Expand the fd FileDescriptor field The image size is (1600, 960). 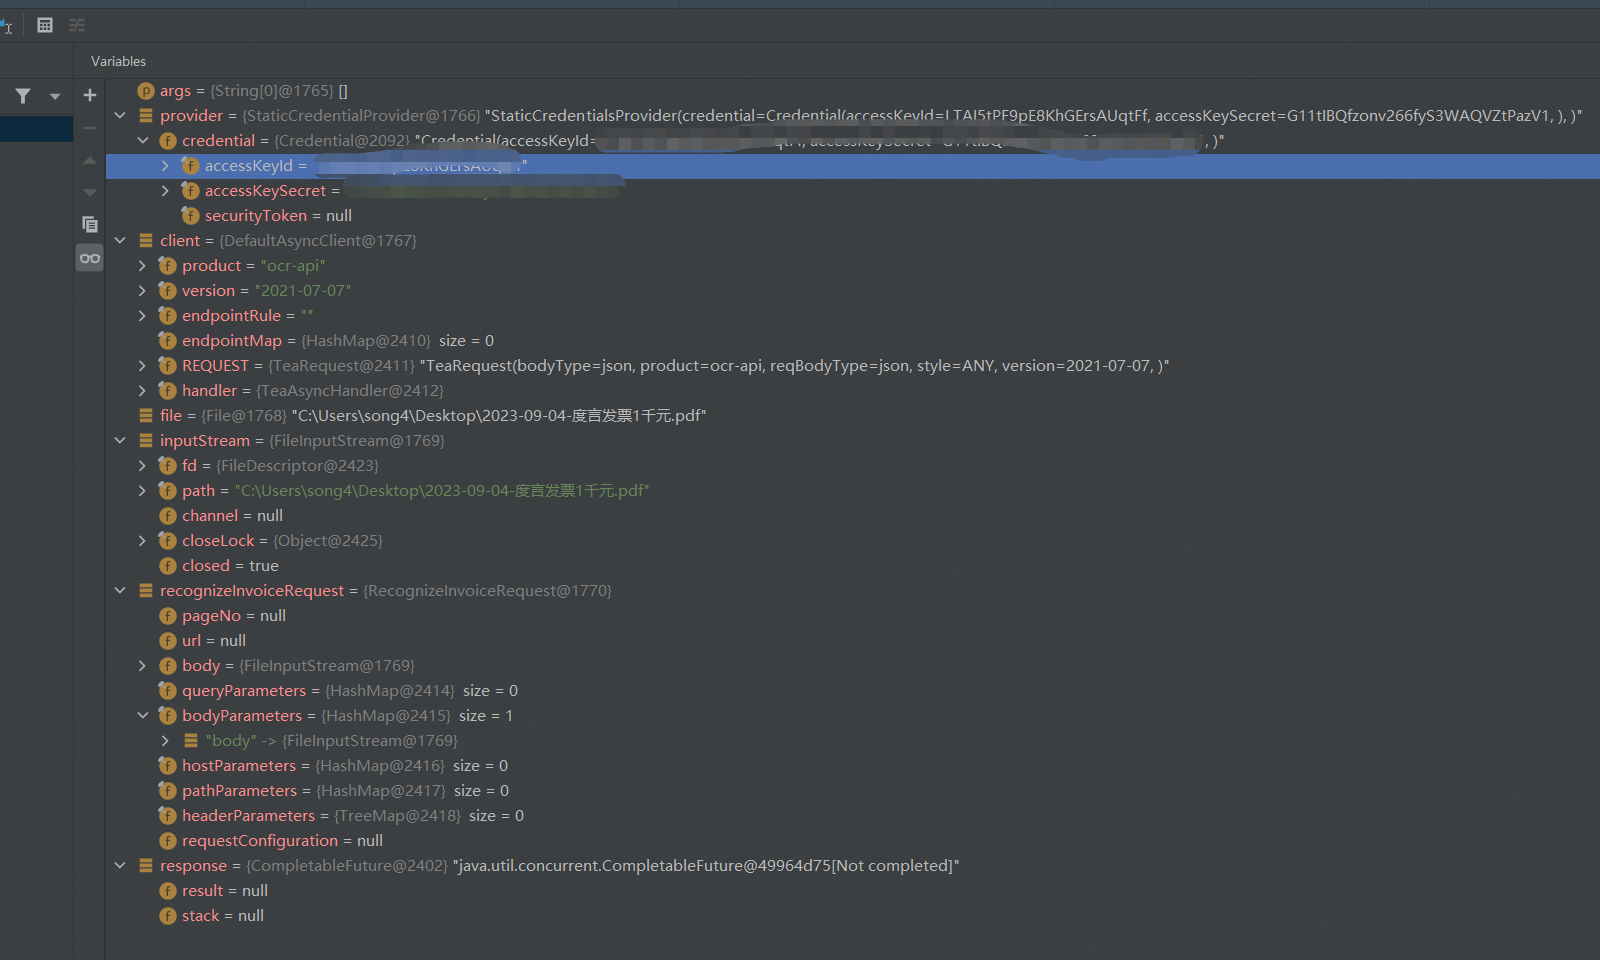(143, 466)
